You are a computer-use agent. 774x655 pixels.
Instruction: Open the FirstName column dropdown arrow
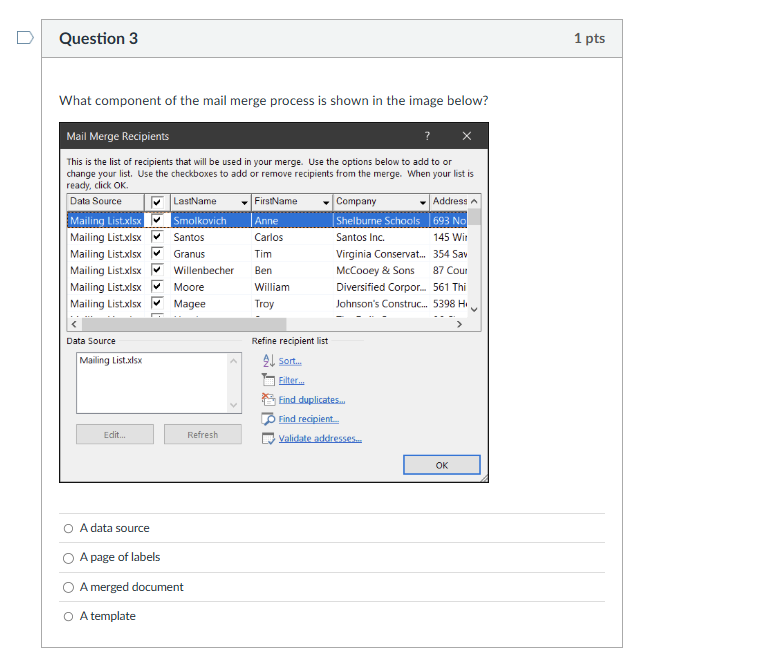(326, 202)
